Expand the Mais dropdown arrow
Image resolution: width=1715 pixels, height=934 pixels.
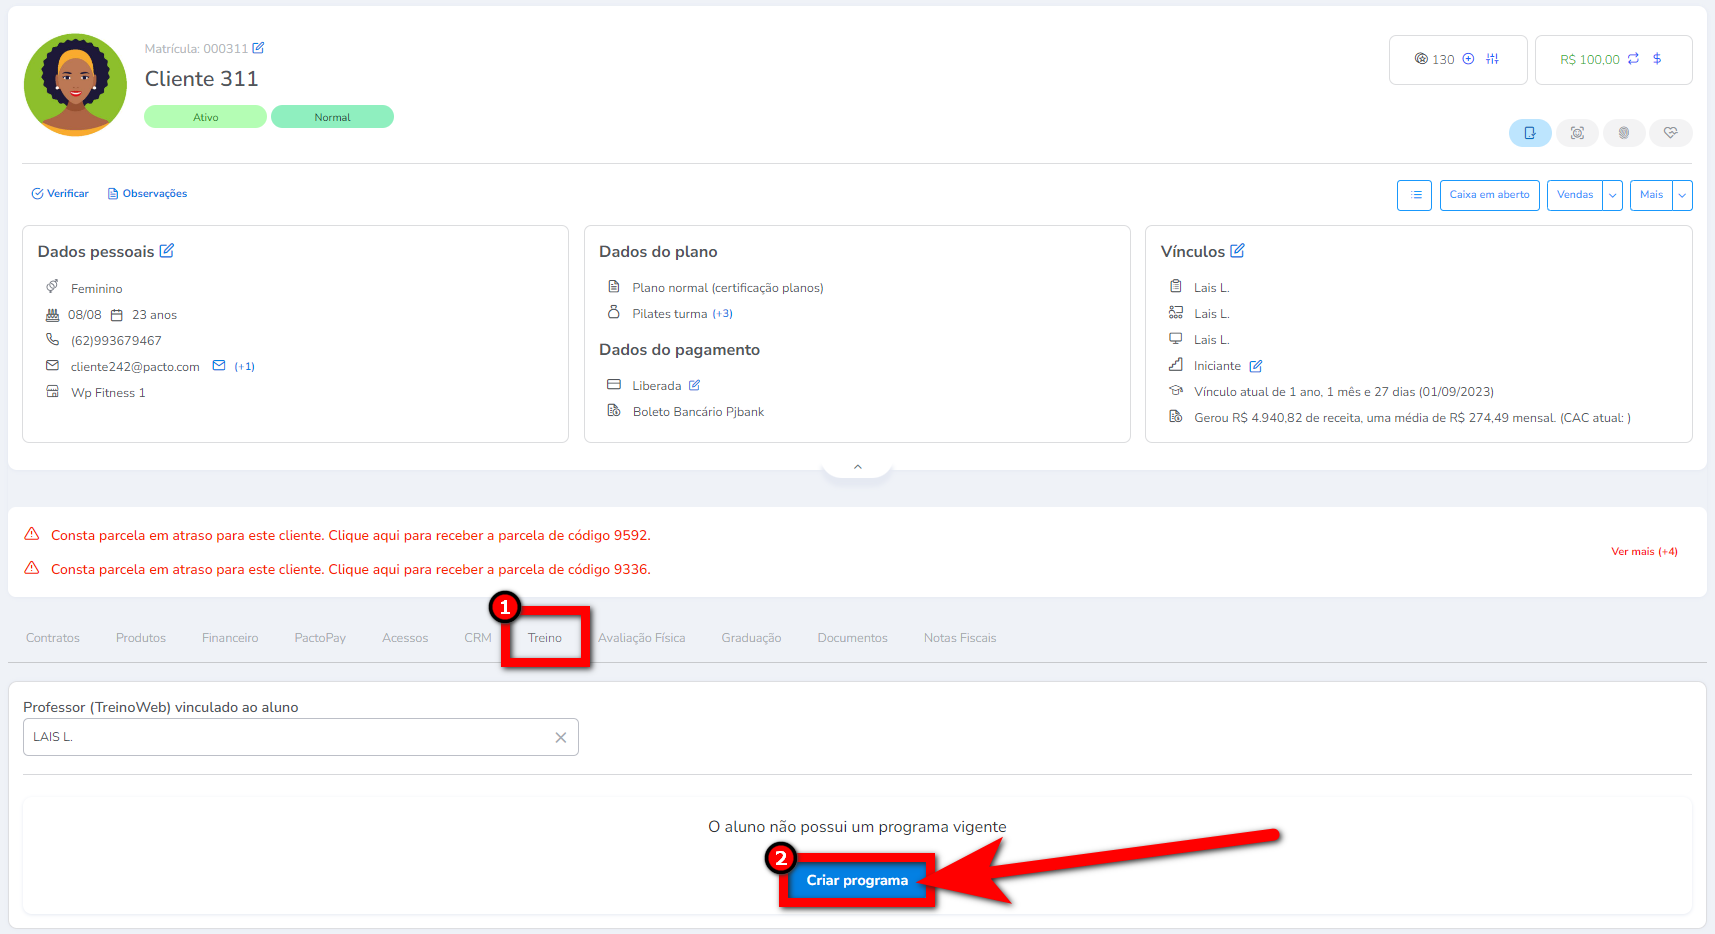(x=1682, y=195)
